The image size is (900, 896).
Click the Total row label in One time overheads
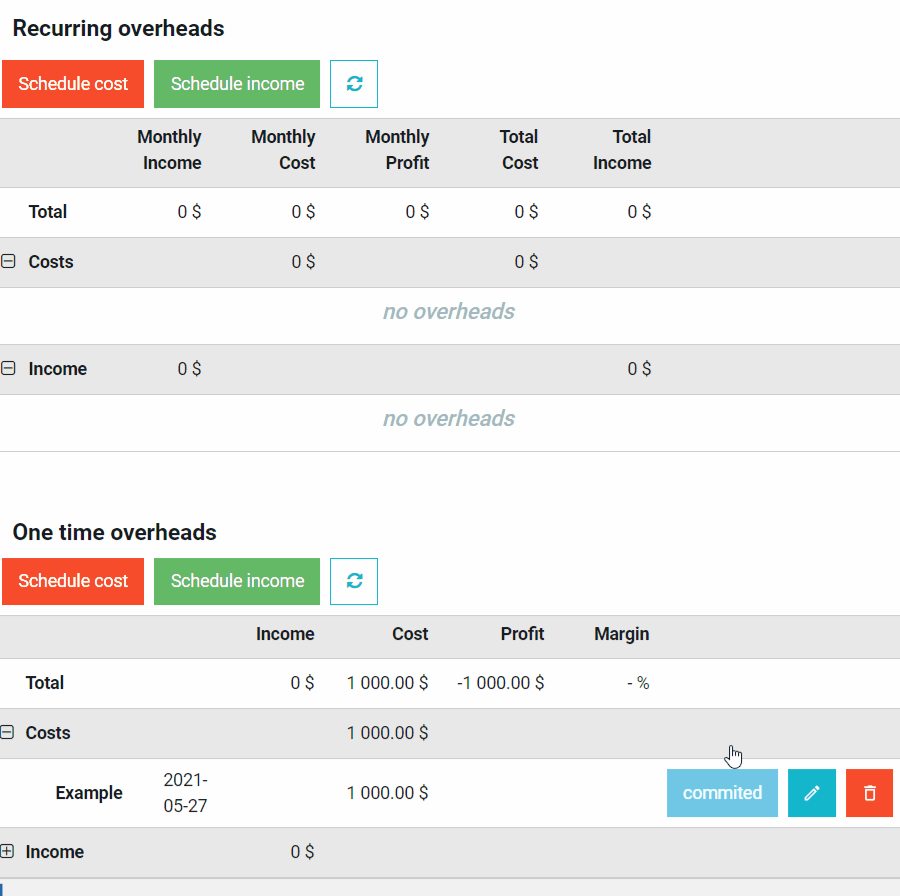pyautogui.click(x=45, y=682)
